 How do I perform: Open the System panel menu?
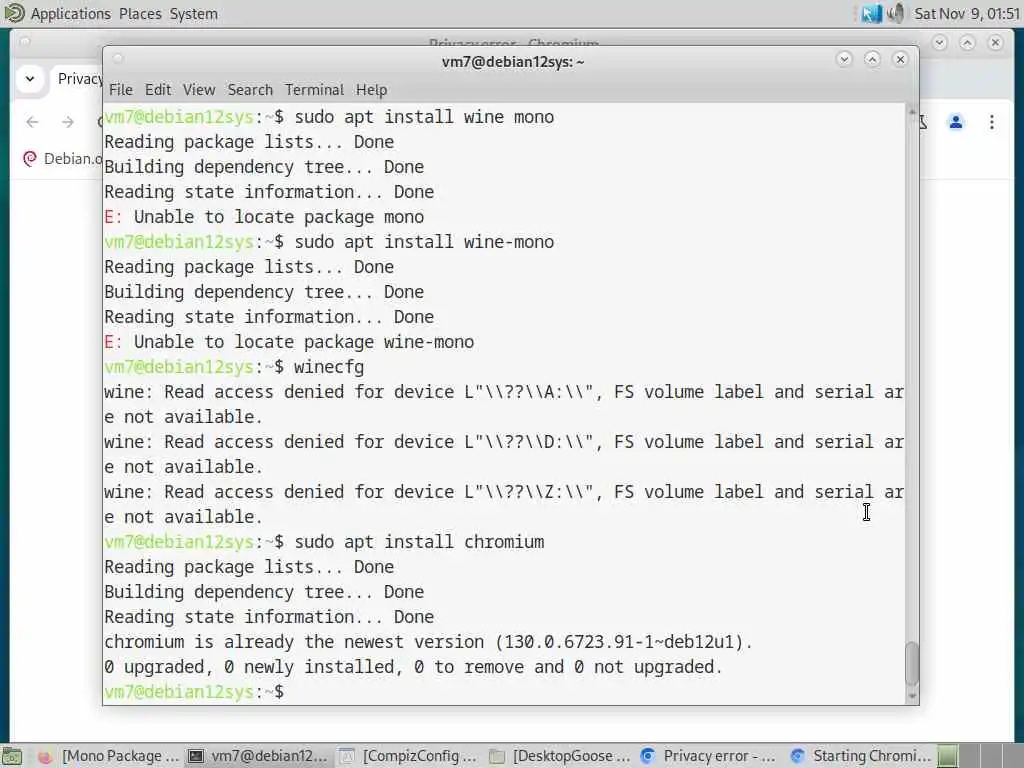(x=193, y=14)
